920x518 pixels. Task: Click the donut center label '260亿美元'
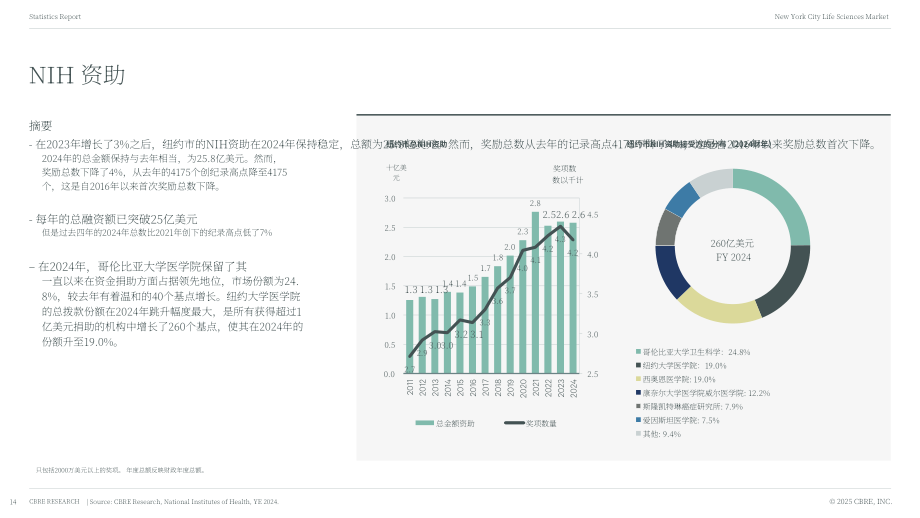732,243
